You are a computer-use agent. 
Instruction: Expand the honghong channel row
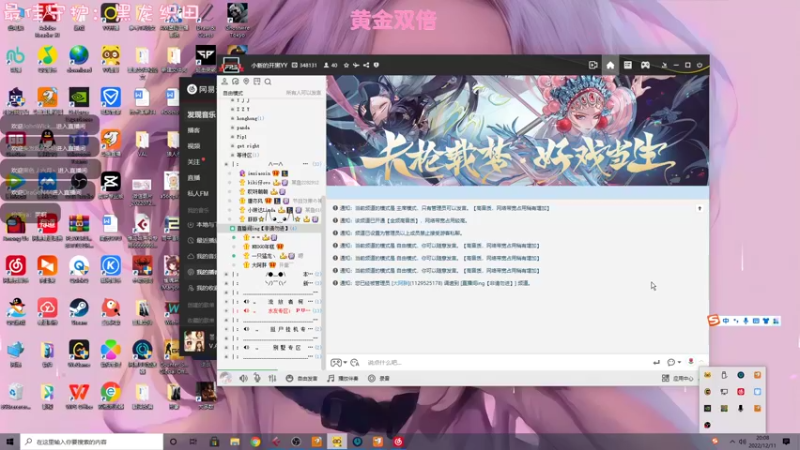click(x=233, y=118)
